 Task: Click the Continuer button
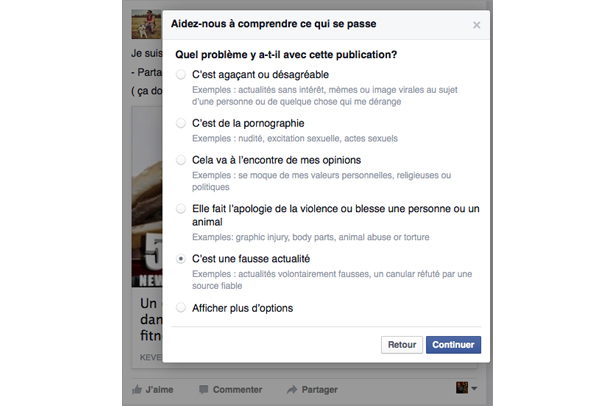coord(453,345)
